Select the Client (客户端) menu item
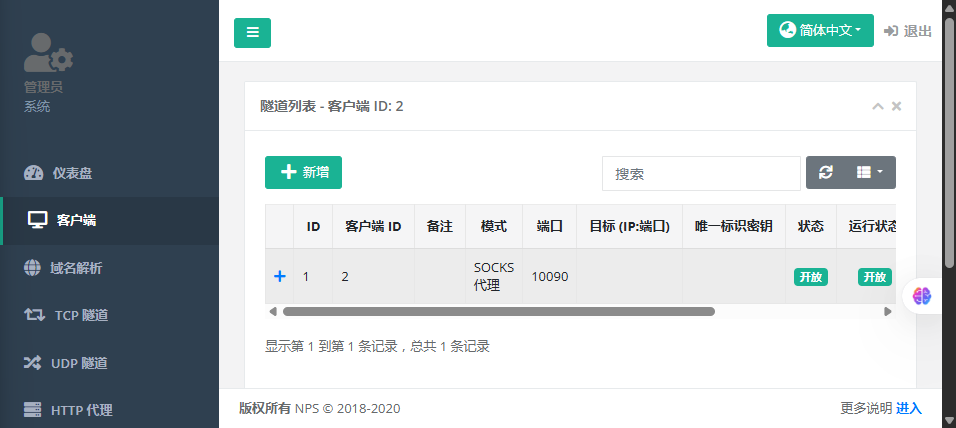956x428 pixels. pyautogui.click(x=76, y=220)
